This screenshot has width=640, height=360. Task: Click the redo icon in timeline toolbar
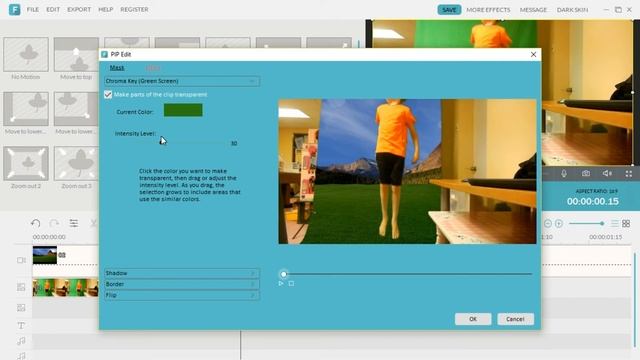(54, 223)
